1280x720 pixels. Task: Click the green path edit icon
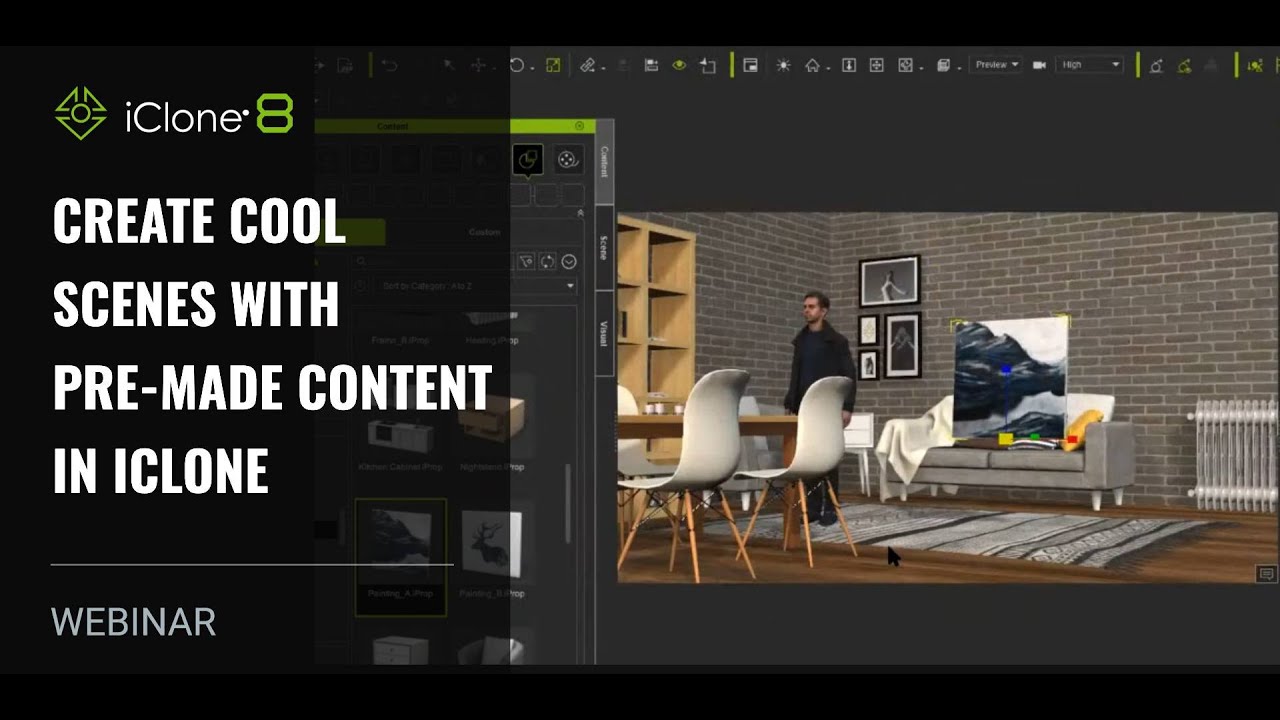click(1184, 66)
